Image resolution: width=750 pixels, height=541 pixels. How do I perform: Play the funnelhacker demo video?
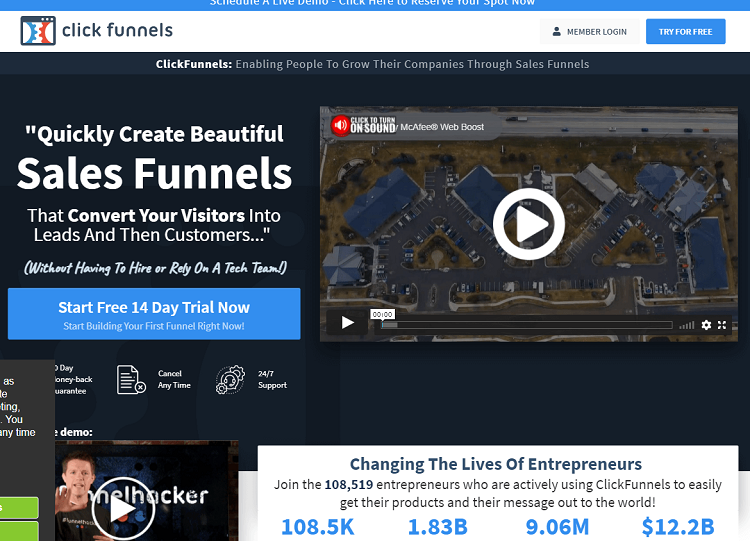(x=123, y=508)
